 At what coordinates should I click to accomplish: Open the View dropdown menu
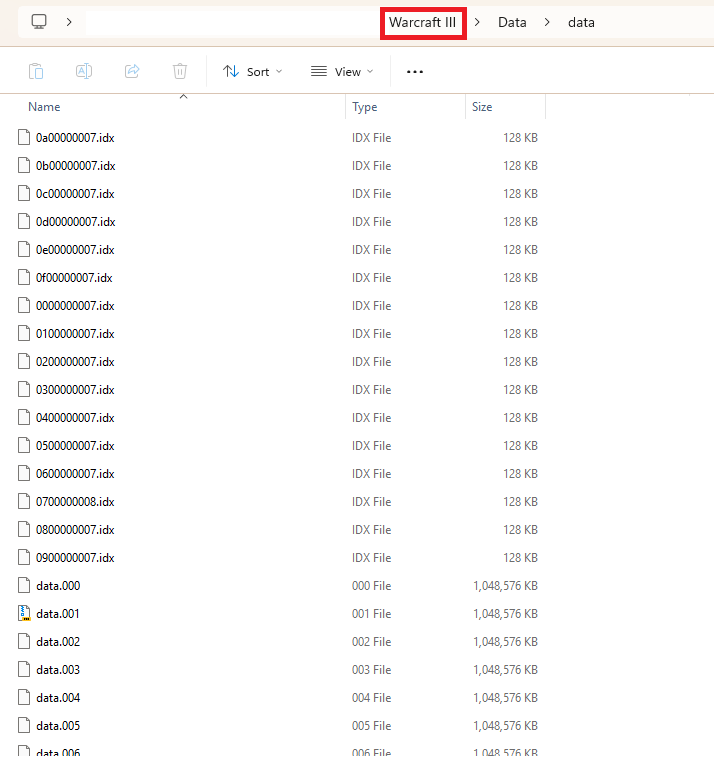[x=342, y=72]
